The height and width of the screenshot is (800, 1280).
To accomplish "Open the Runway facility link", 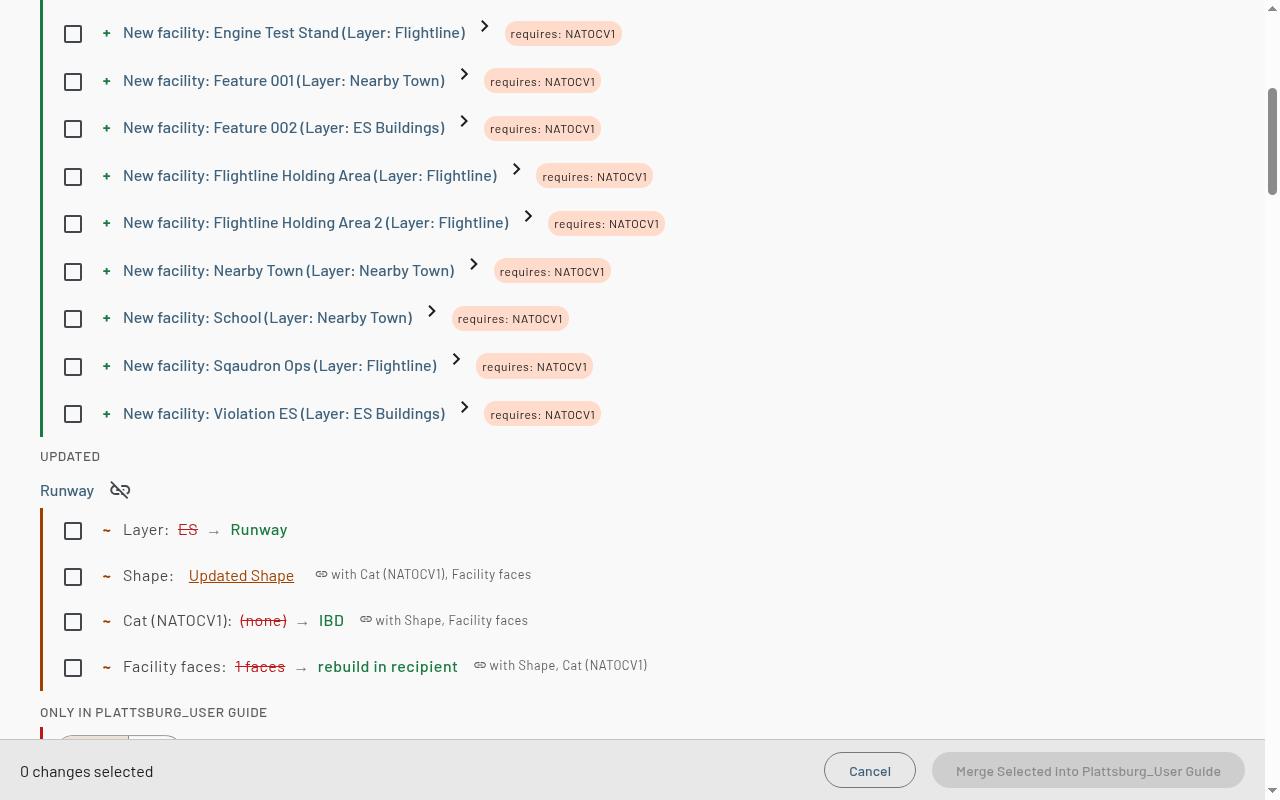I will pyautogui.click(x=67, y=491).
